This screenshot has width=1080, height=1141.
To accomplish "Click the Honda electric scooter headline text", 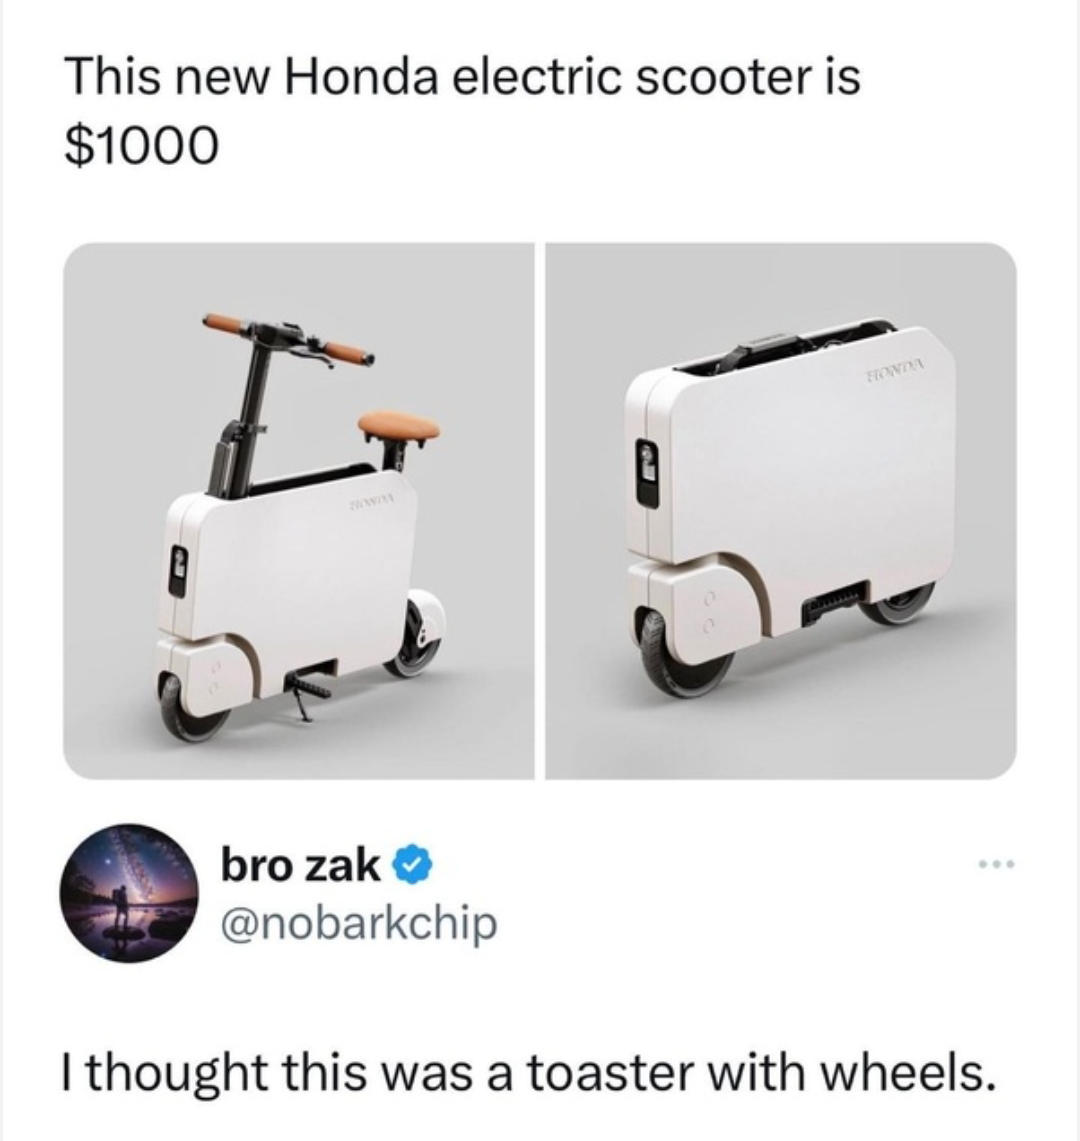I will (463, 76).
